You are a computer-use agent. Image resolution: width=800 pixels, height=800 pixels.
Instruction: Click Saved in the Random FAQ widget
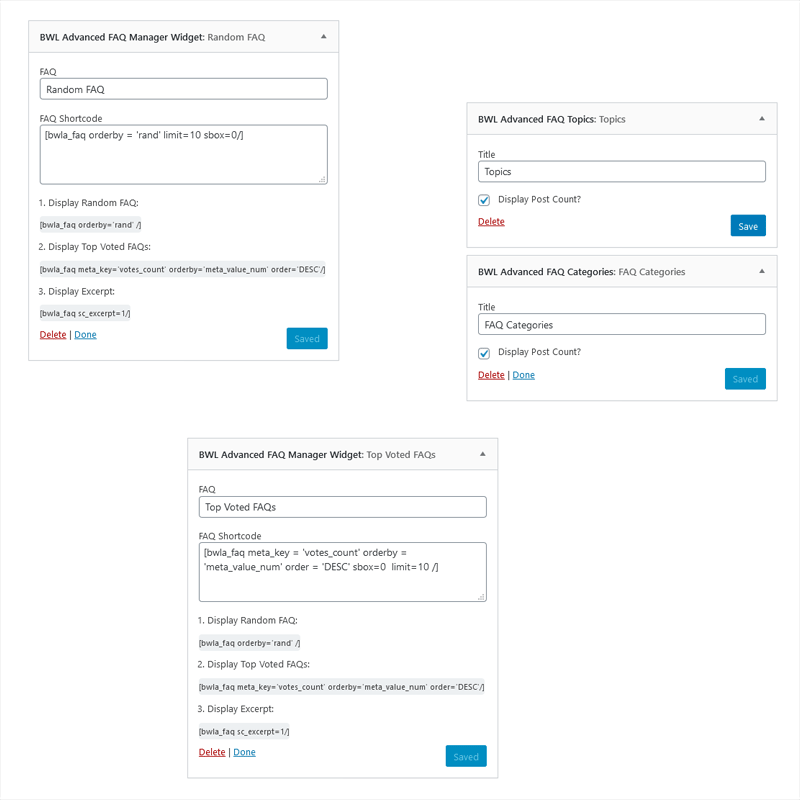[x=306, y=338]
